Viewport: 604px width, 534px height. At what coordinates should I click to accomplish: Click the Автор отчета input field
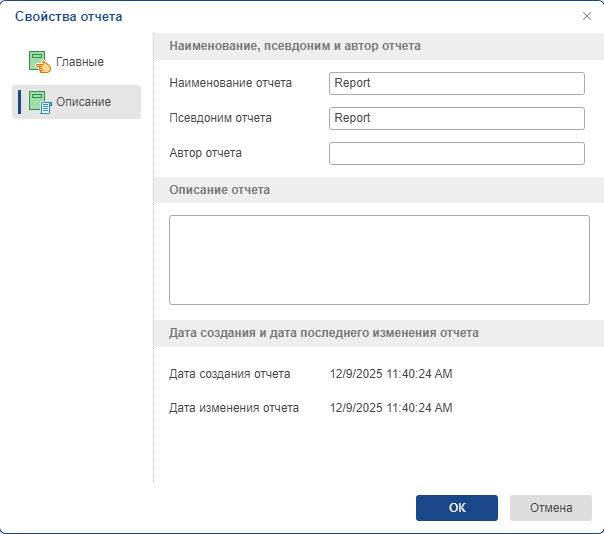(457, 153)
